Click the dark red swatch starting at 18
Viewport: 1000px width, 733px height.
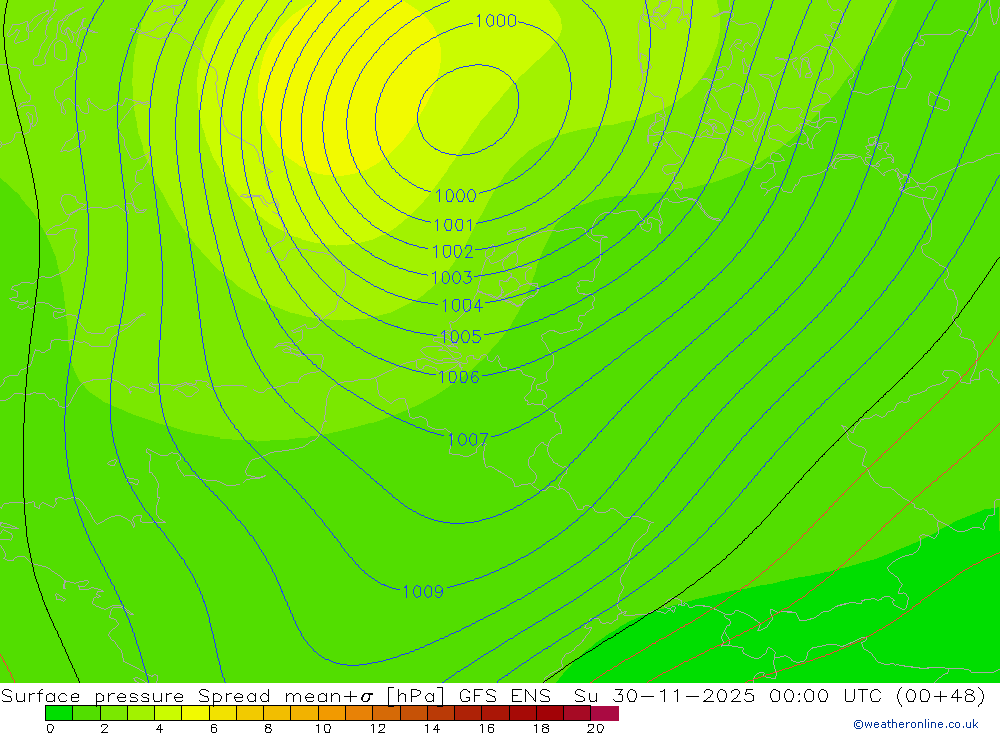(550, 713)
